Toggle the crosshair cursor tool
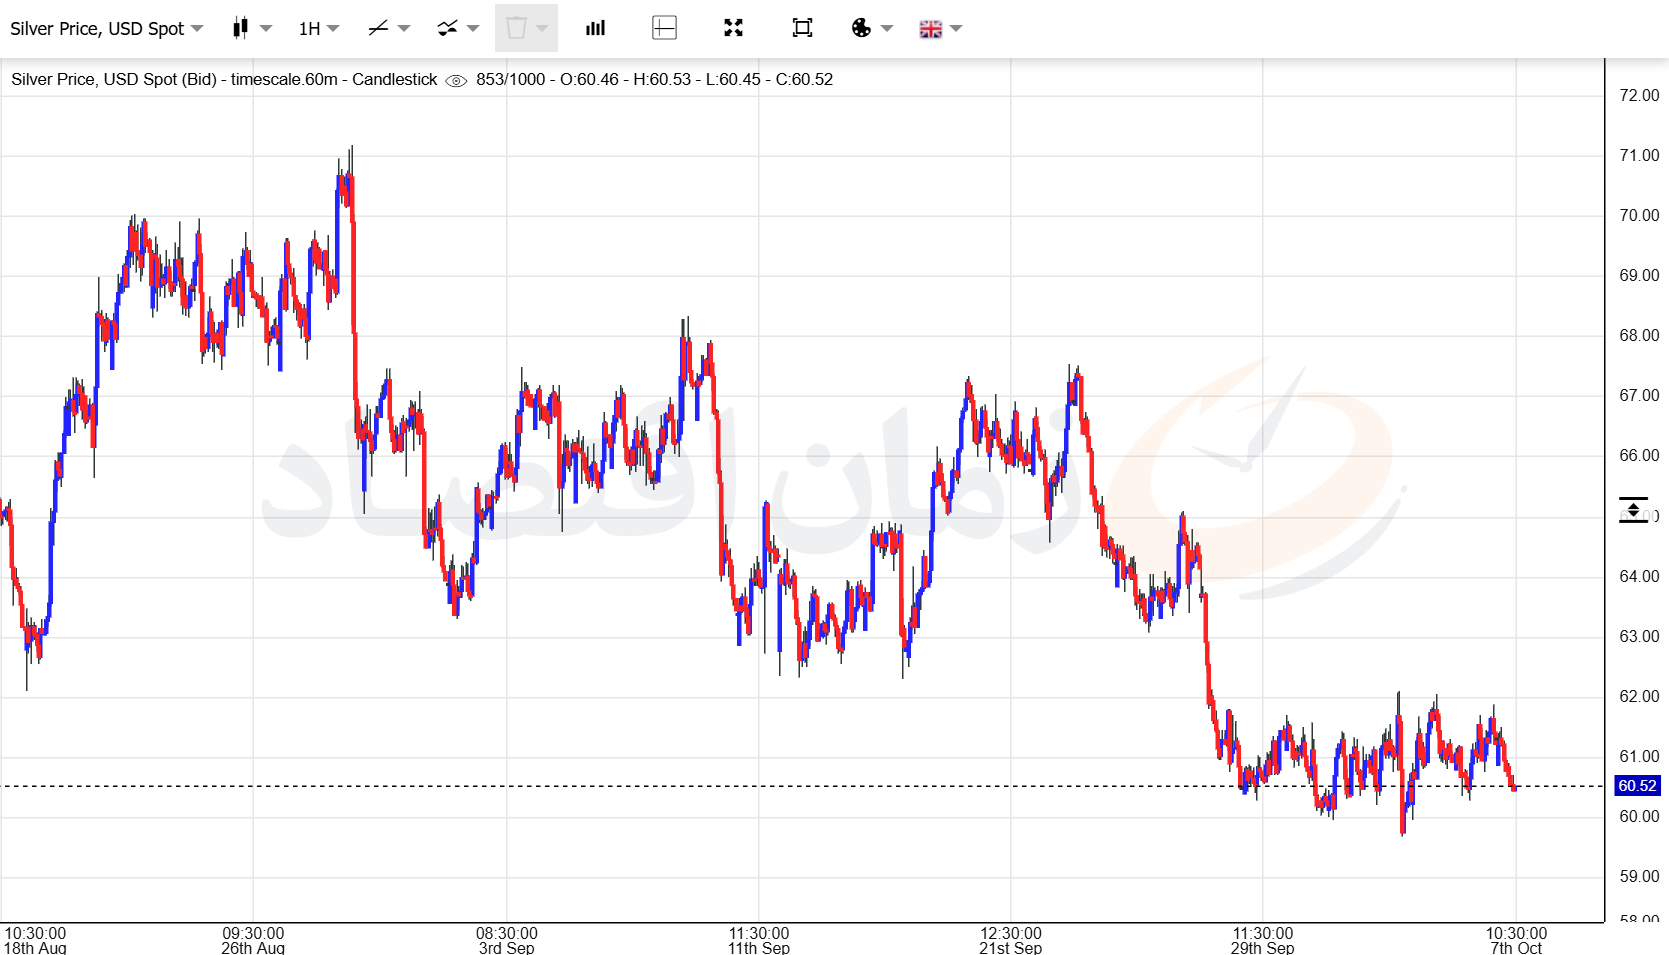The height and width of the screenshot is (955, 1669). 664,28
